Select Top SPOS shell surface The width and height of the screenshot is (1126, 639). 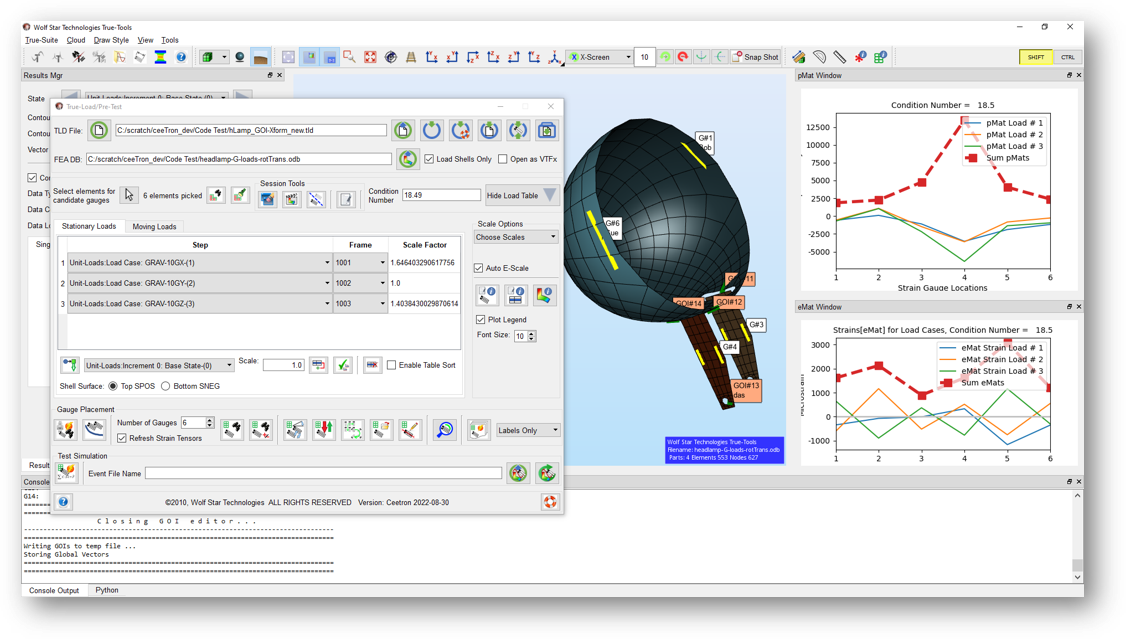113,386
